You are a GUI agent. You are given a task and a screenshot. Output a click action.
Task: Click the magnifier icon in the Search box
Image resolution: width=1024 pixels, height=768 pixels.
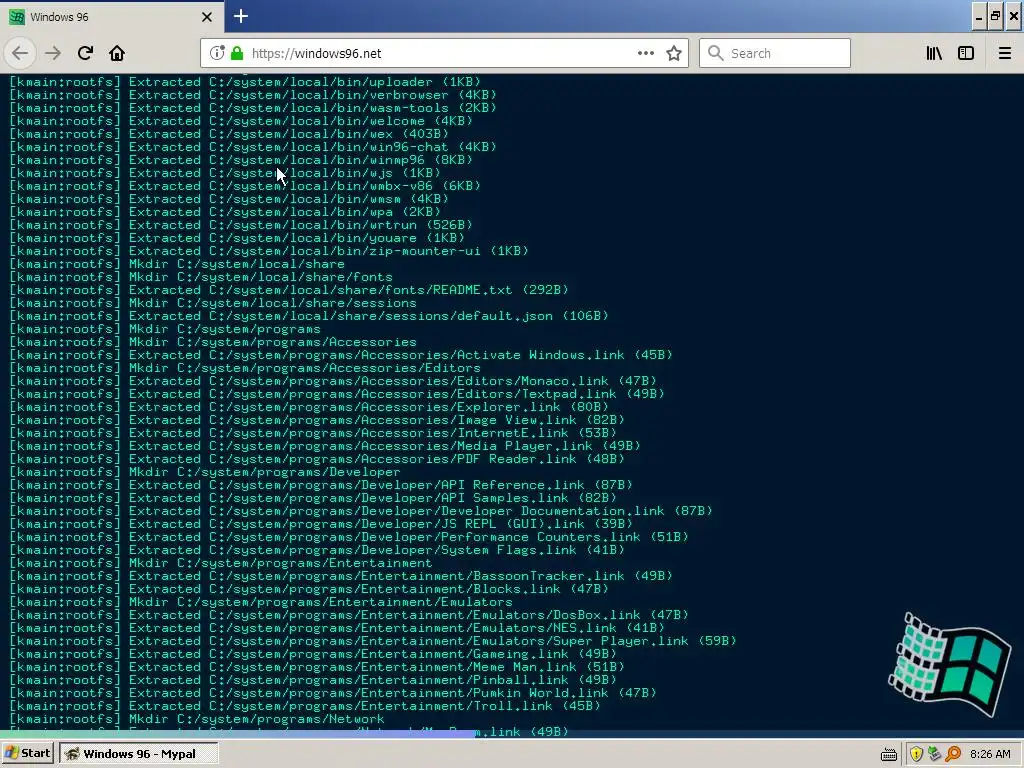coord(715,53)
